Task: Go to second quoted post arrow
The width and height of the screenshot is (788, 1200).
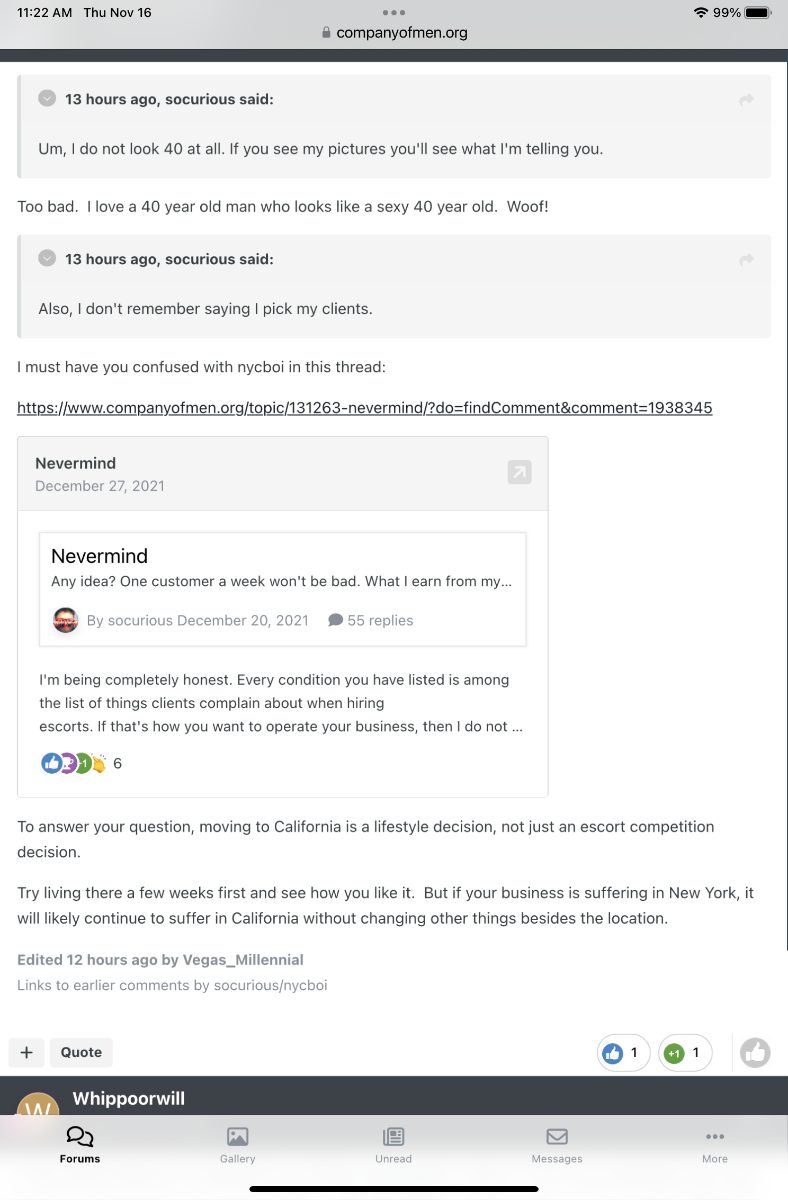Action: [x=746, y=260]
